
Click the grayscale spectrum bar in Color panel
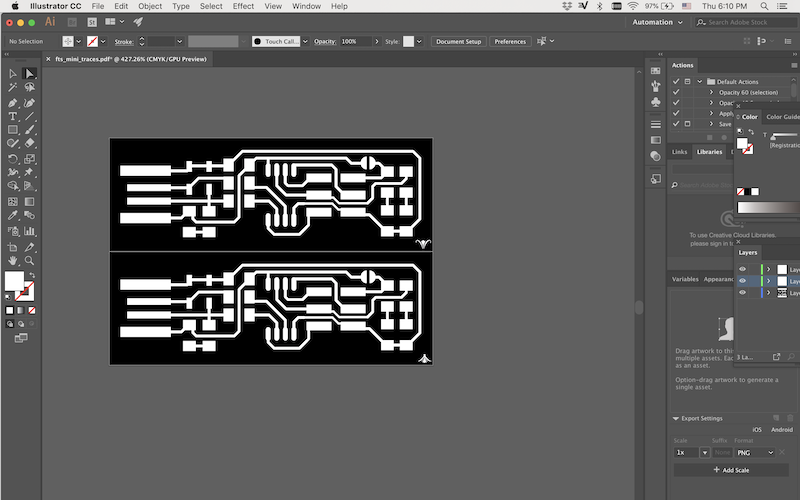768,207
